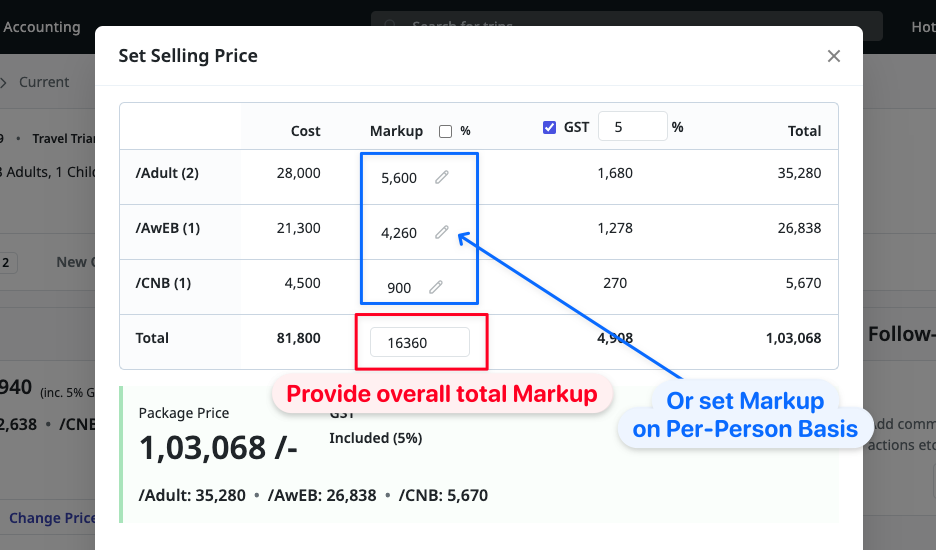
Task: Click the pencil icon beside Adult markup 5,600
Action: pyautogui.click(x=441, y=177)
